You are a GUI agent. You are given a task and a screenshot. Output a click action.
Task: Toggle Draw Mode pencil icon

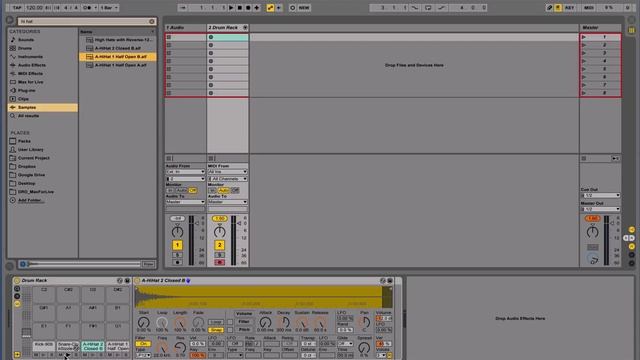tap(549, 7)
